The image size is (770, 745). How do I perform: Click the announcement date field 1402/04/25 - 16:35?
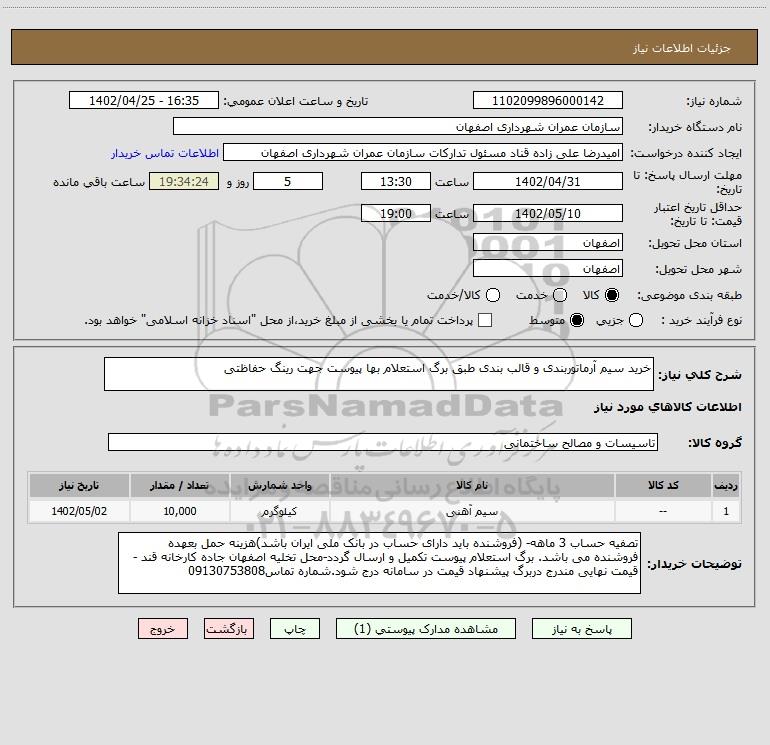[x=144, y=100]
